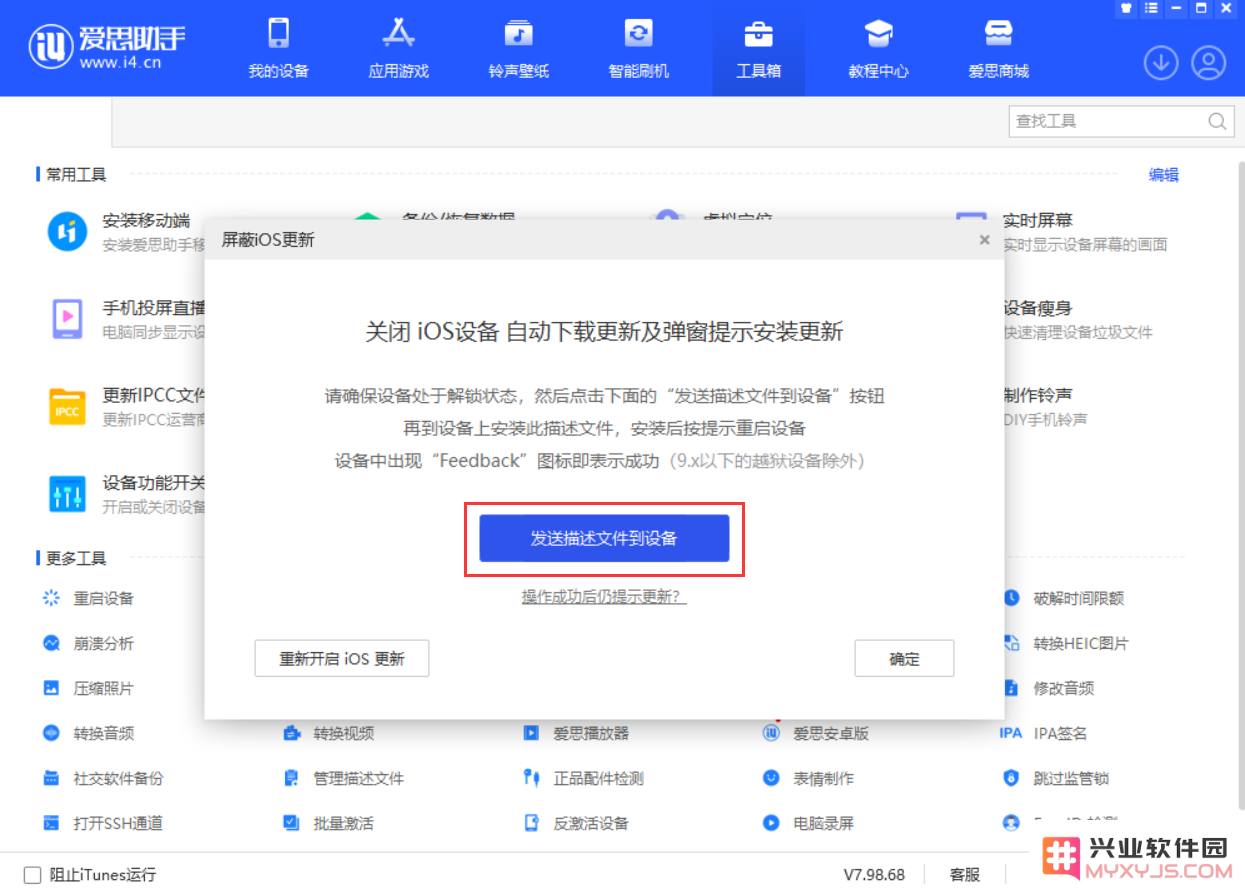Screen dimensions: 1245x895
Task: Open 转换音频 tool
Action: [88, 733]
